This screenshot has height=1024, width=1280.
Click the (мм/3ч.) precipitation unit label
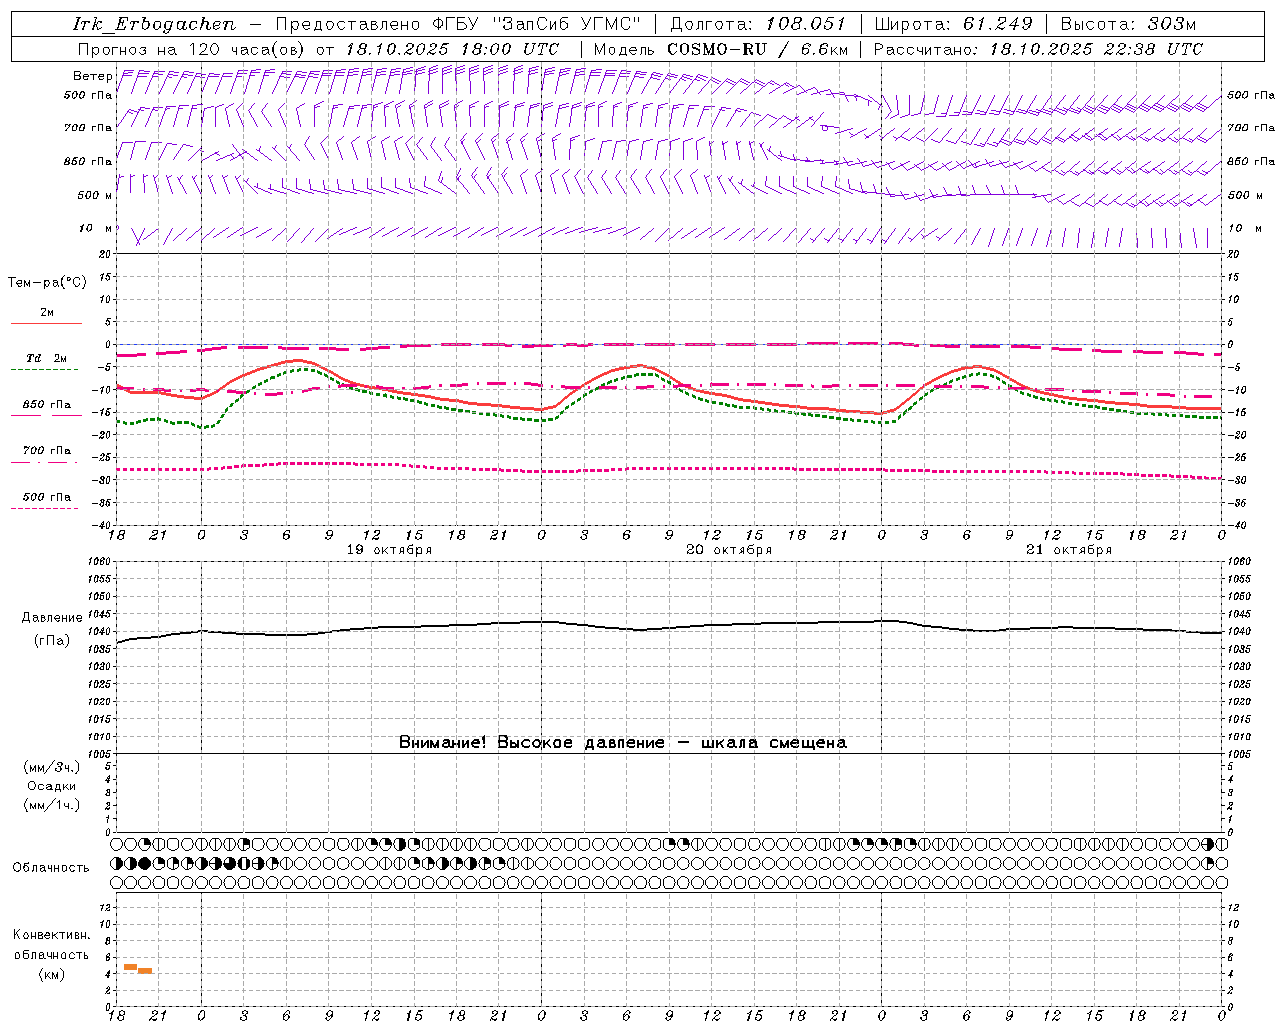point(52,767)
